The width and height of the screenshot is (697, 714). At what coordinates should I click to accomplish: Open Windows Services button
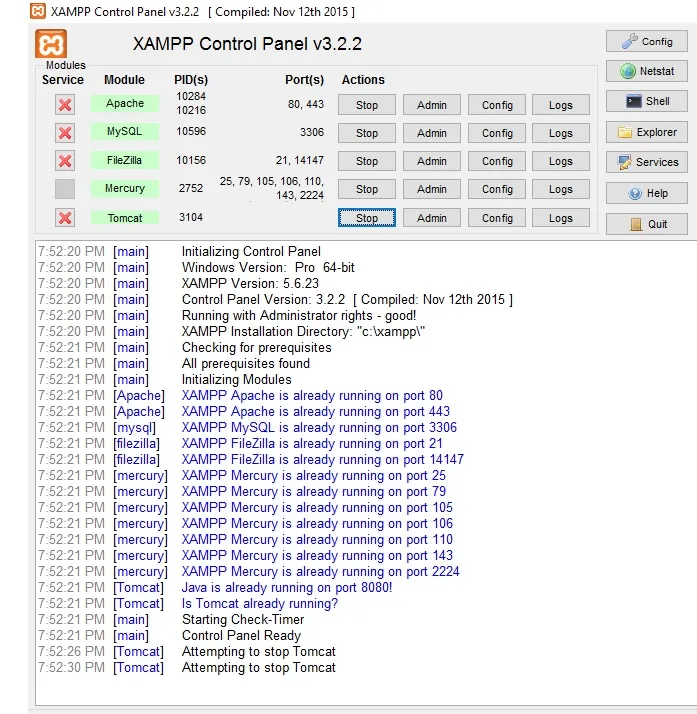point(646,162)
